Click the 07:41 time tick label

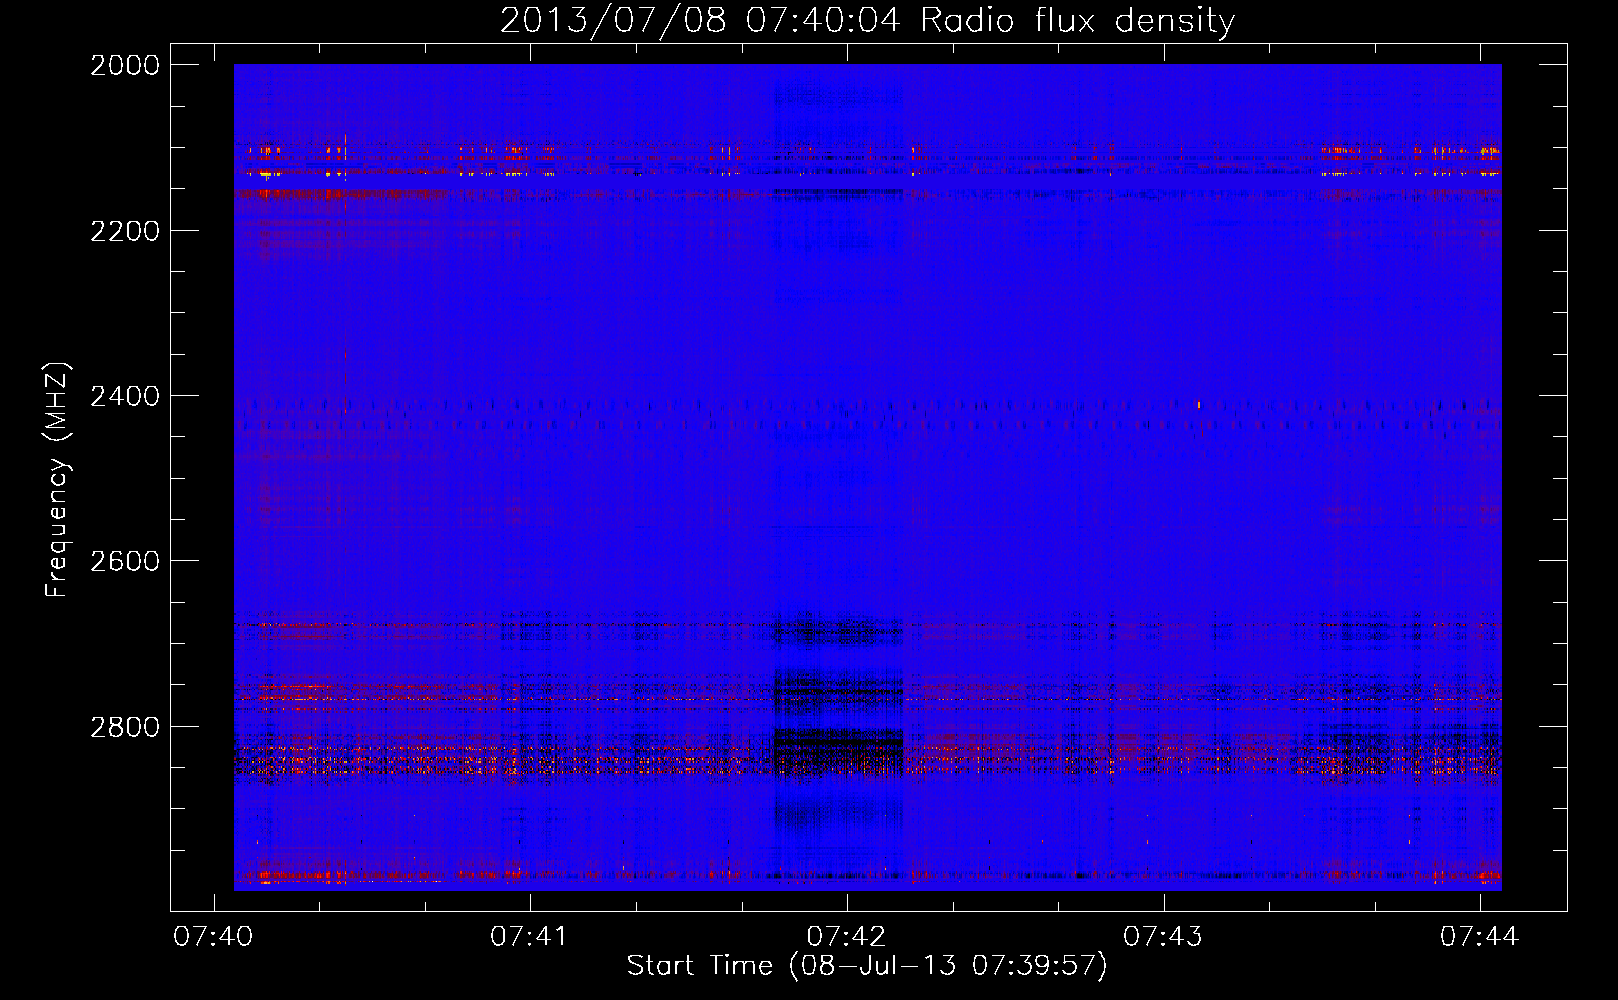(x=529, y=937)
